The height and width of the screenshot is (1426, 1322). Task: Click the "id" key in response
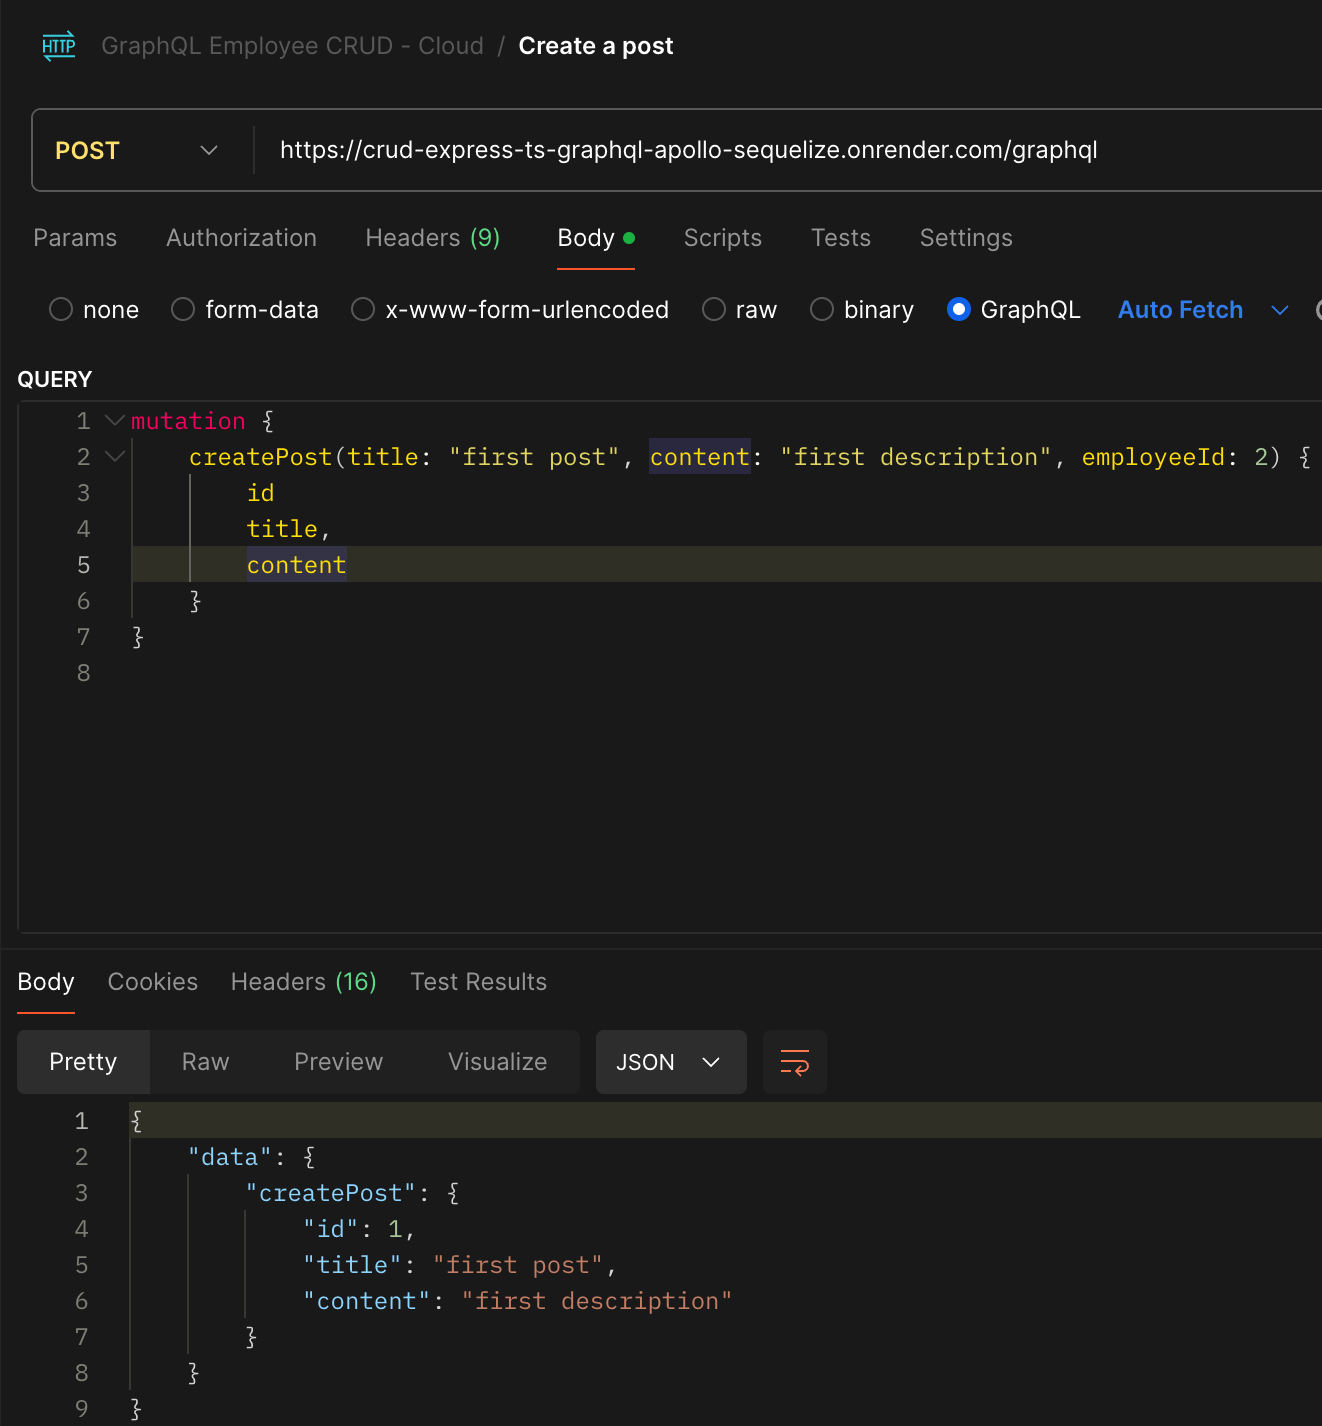pos(332,1229)
